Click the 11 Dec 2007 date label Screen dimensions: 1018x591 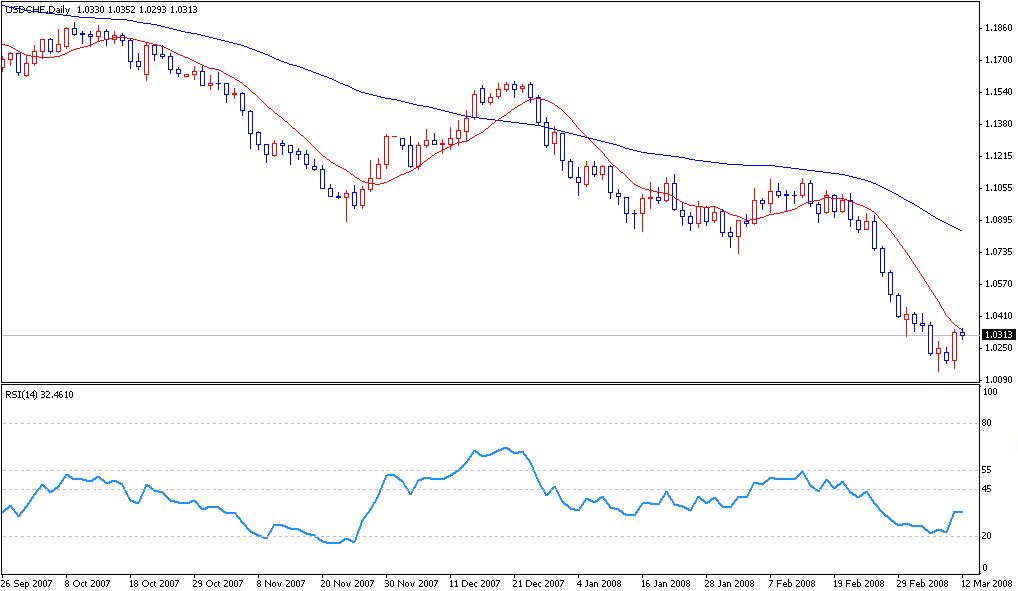(x=475, y=583)
